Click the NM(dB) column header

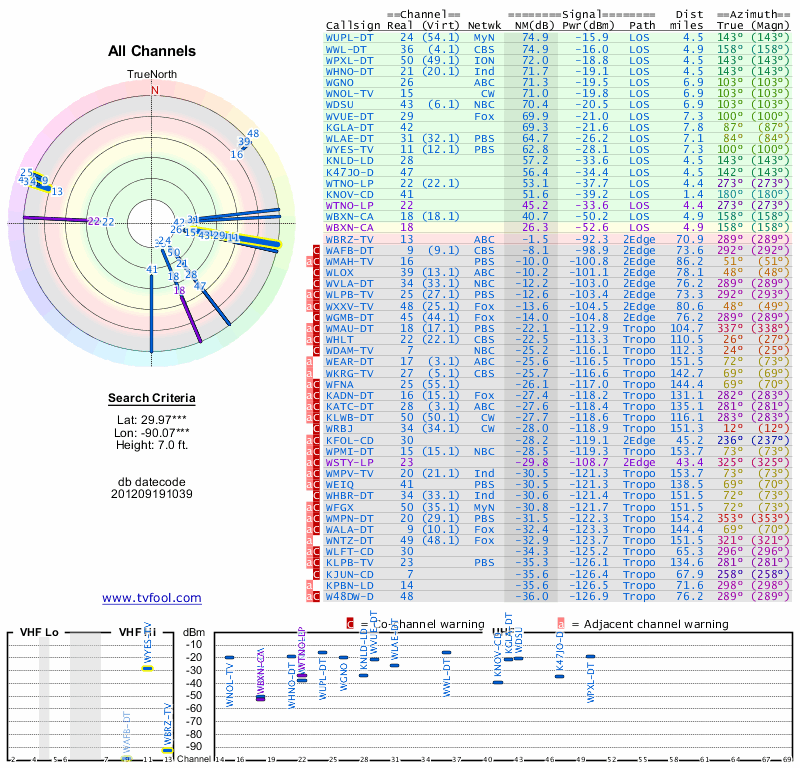pos(535,26)
